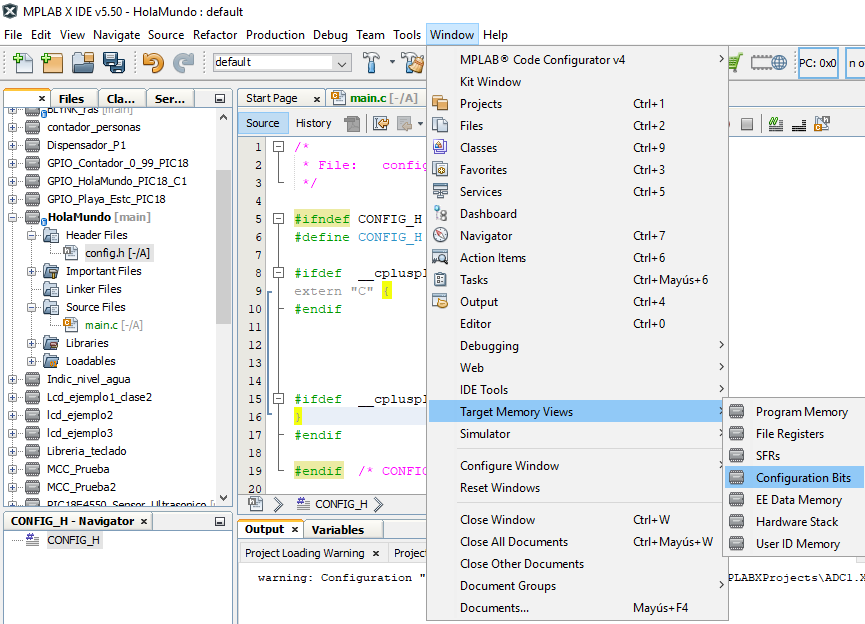865x624 pixels.
Task: Expand the Important Files folder
Action: click(31, 271)
